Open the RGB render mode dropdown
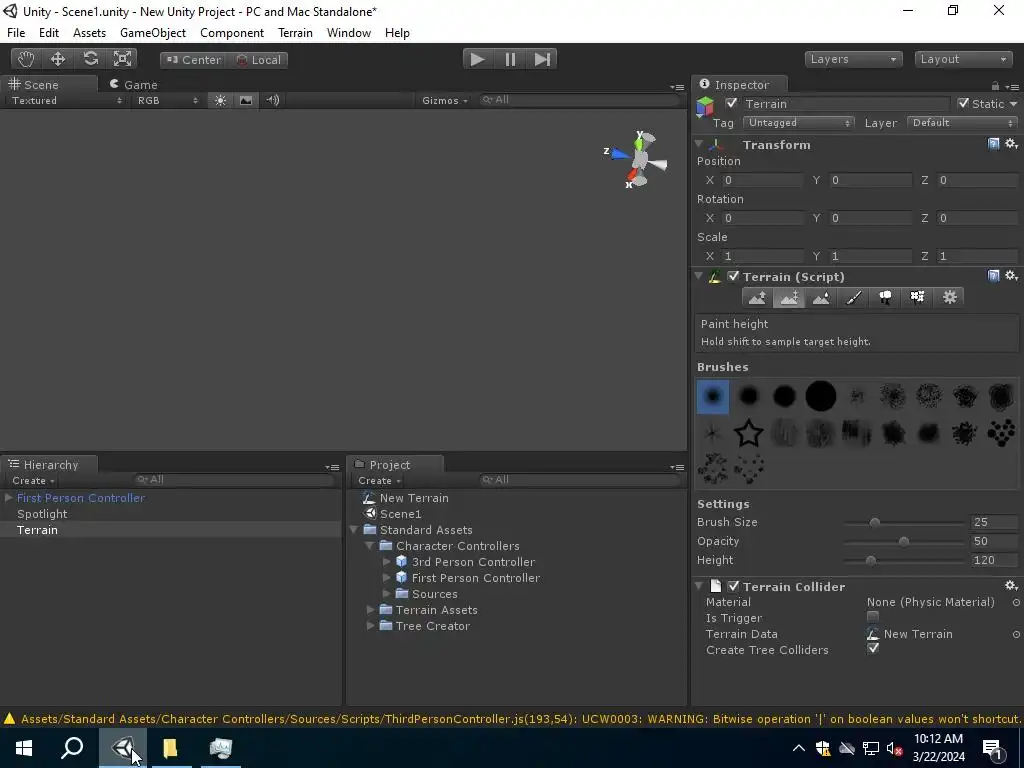This screenshot has width=1024, height=768. coord(167,101)
